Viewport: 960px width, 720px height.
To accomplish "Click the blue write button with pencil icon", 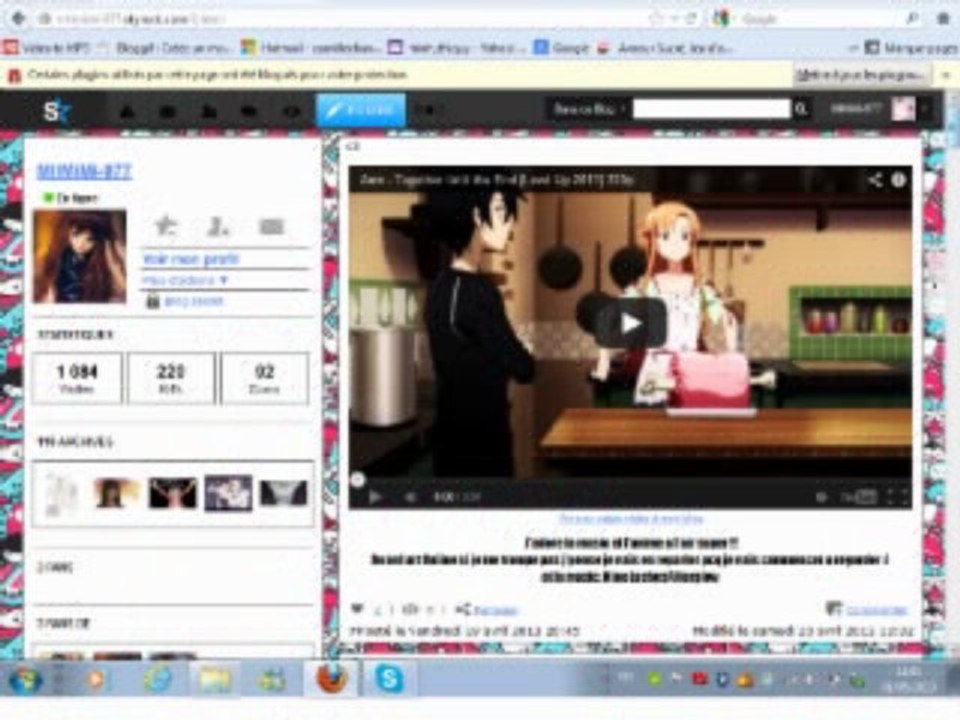I will (361, 110).
